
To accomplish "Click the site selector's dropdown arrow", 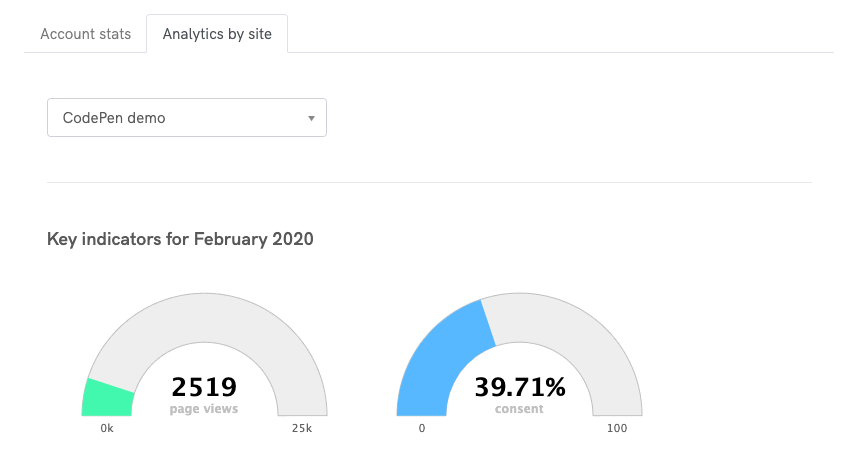I will click(x=311, y=118).
